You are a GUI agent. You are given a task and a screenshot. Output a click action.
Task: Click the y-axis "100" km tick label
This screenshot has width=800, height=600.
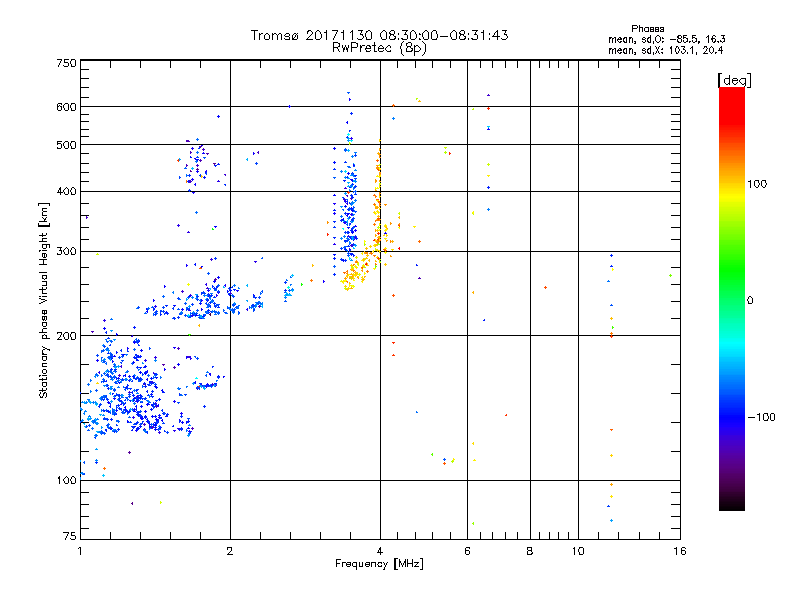coord(66,480)
